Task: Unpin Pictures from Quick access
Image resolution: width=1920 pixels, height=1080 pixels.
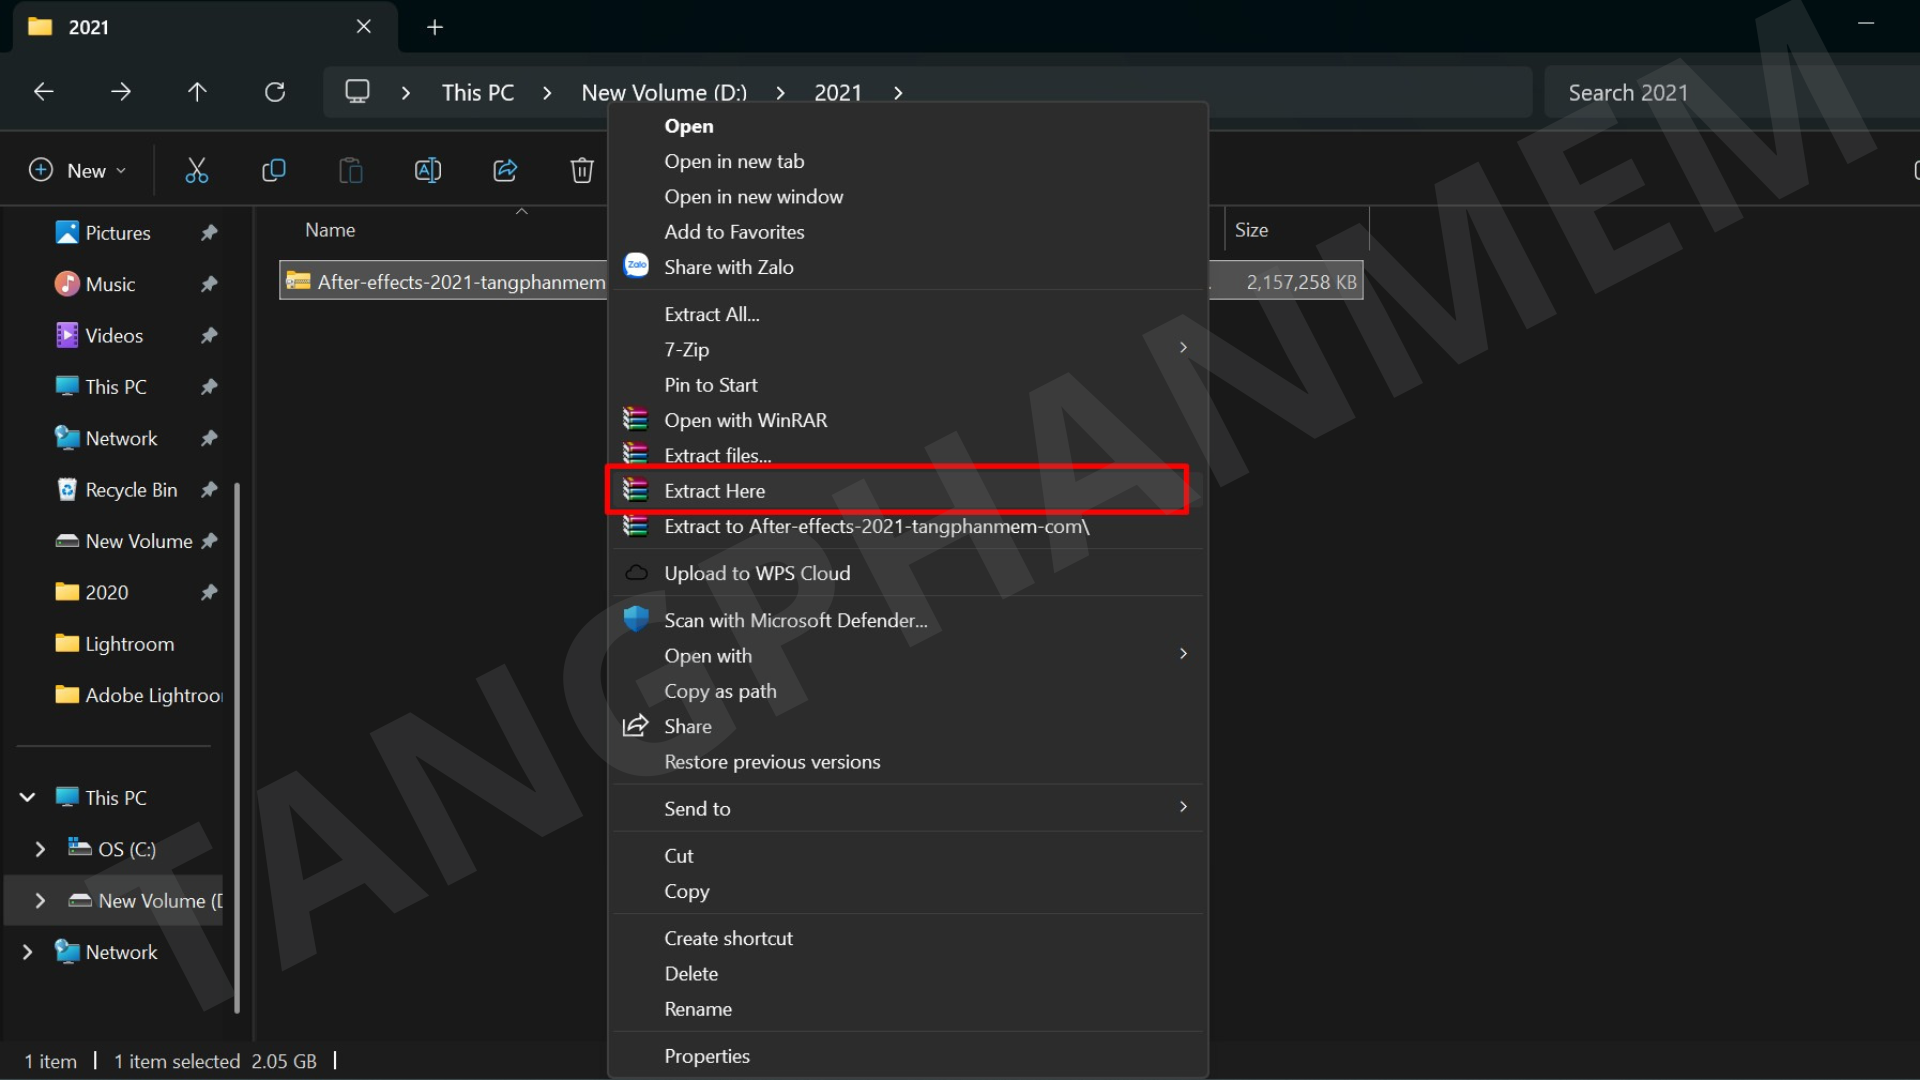Action: point(209,233)
